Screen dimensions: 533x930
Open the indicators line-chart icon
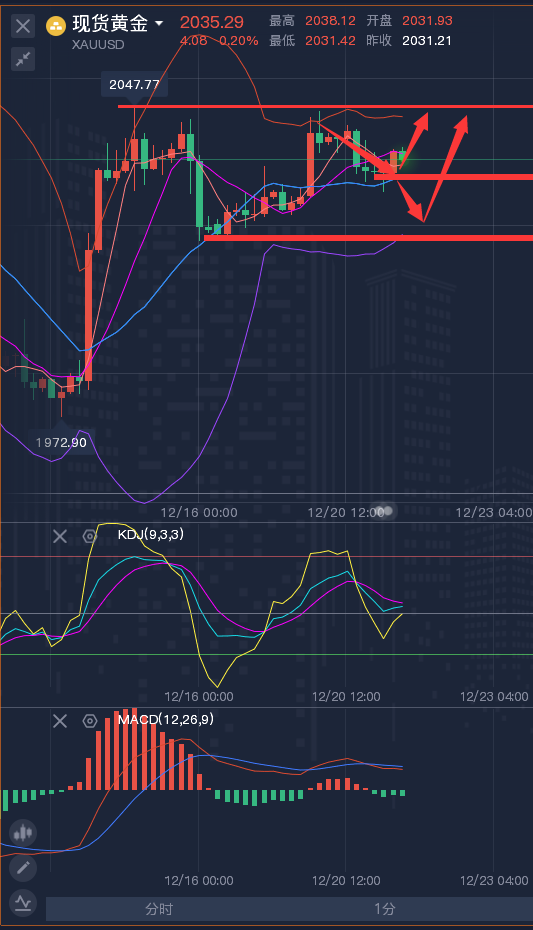(23, 903)
